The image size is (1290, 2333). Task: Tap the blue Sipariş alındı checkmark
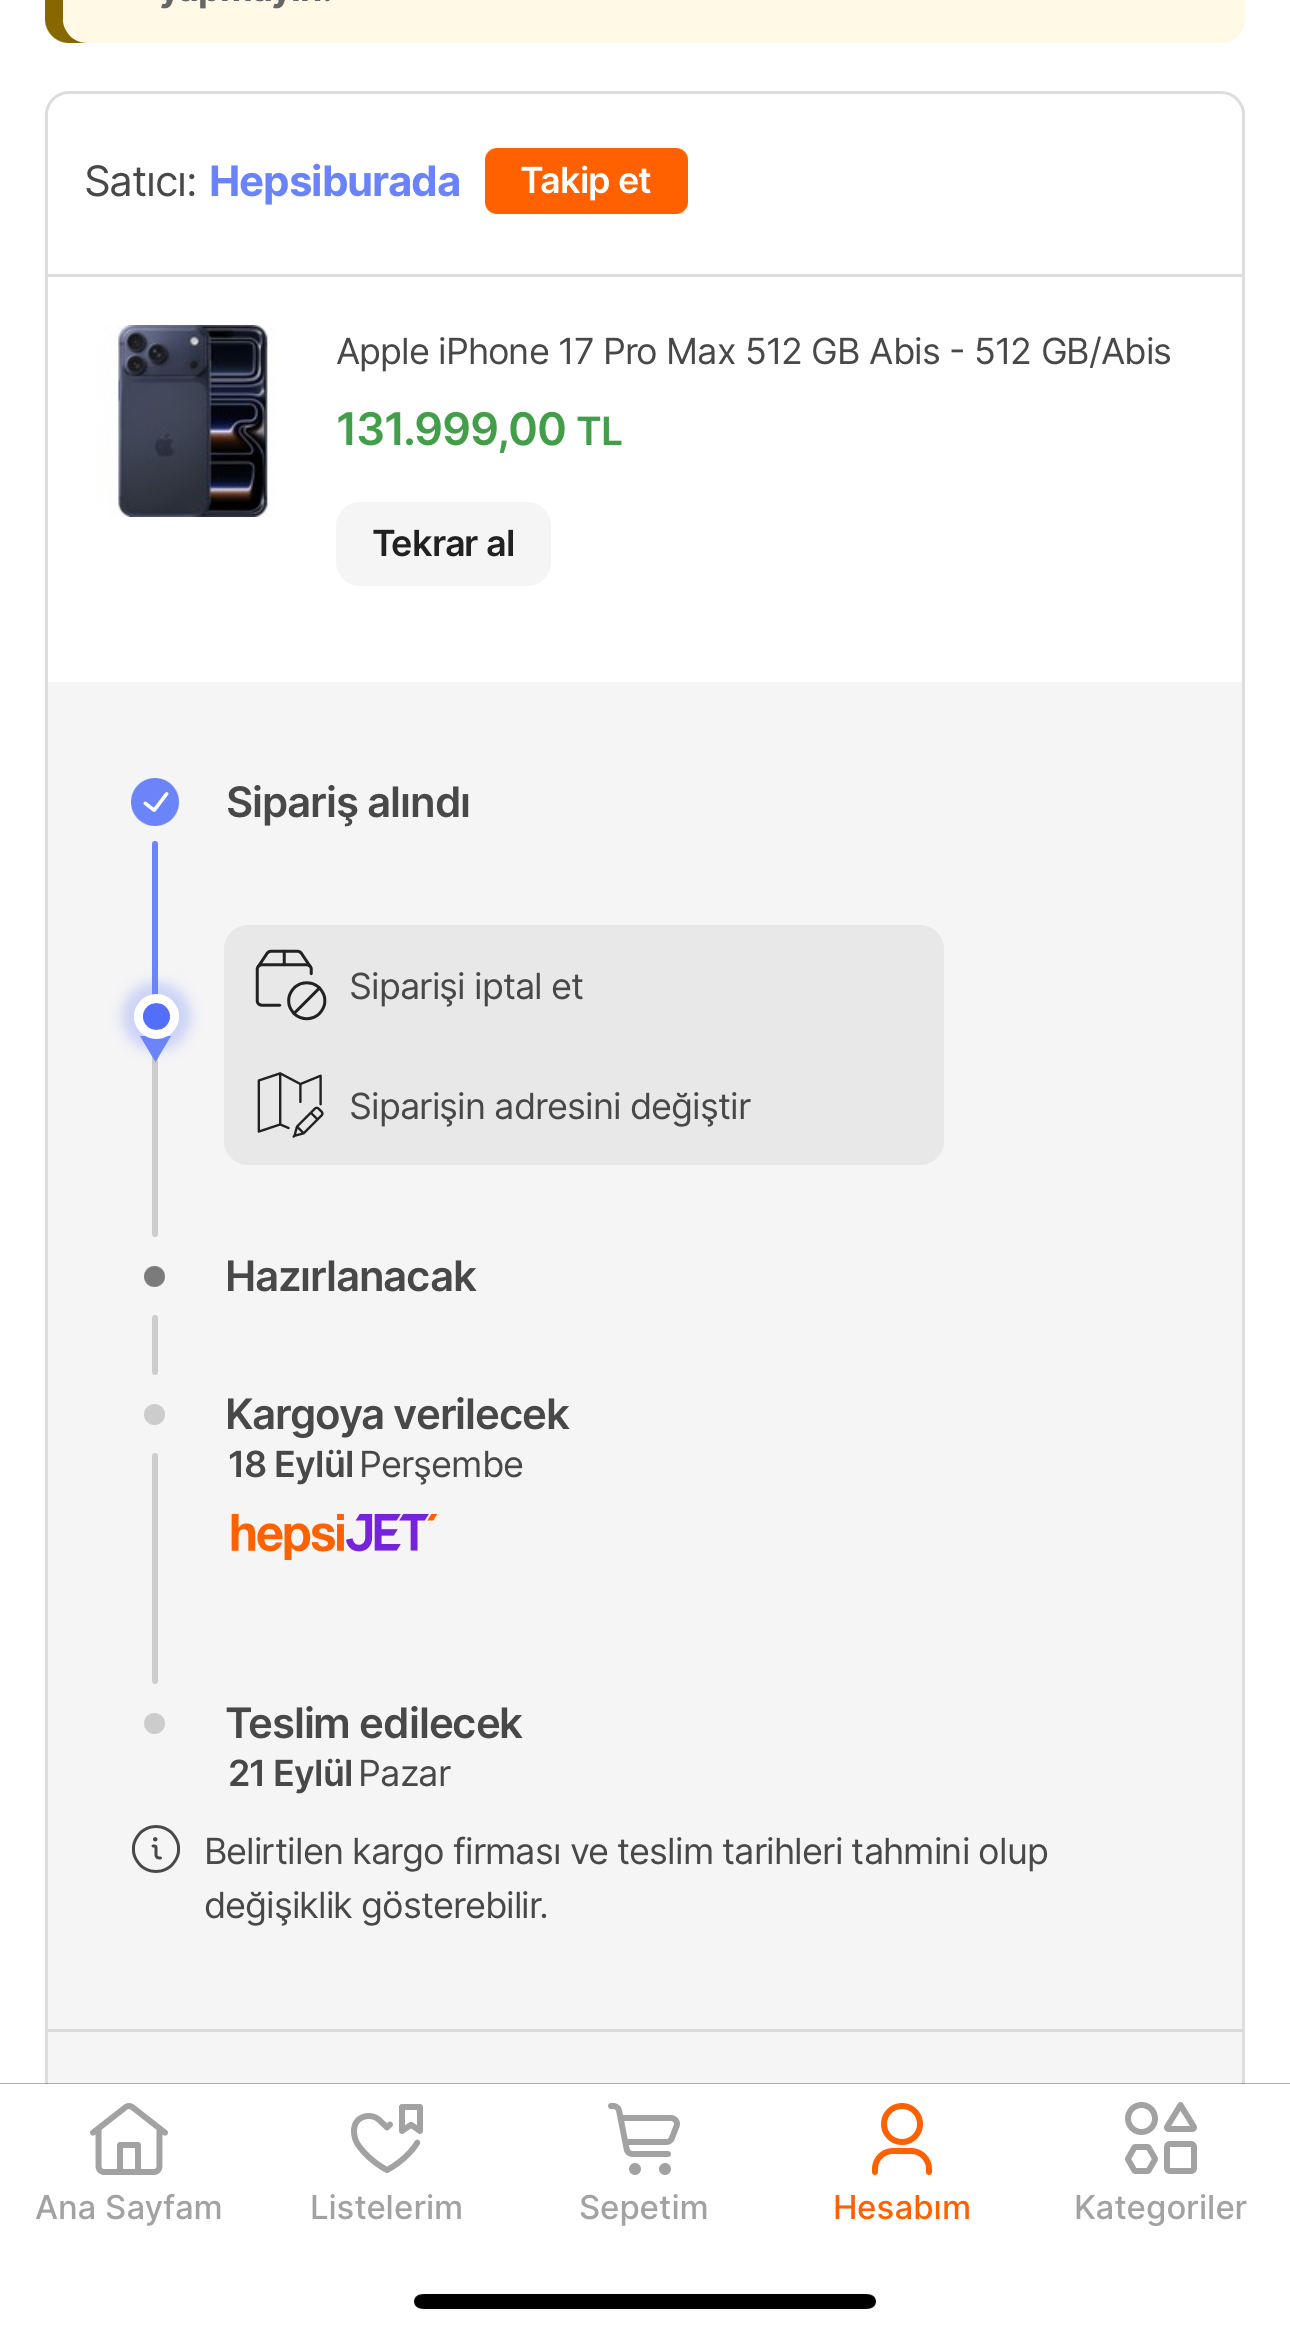tap(155, 802)
